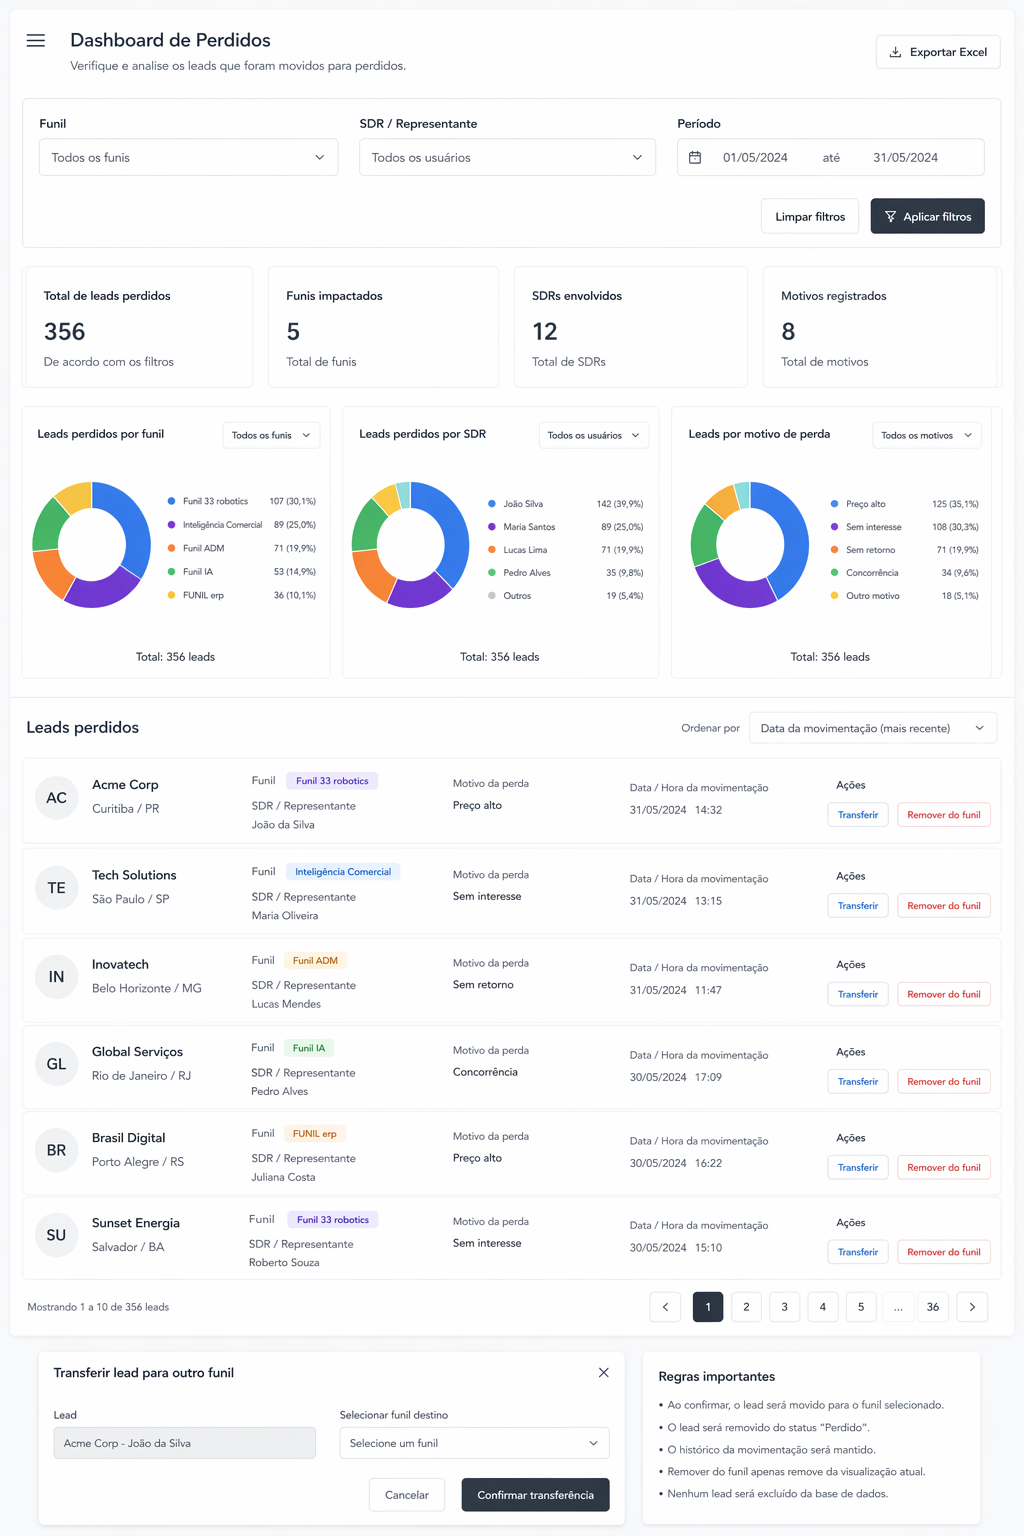Open the hamburger menu icon
The image size is (1024, 1536).
tap(36, 40)
